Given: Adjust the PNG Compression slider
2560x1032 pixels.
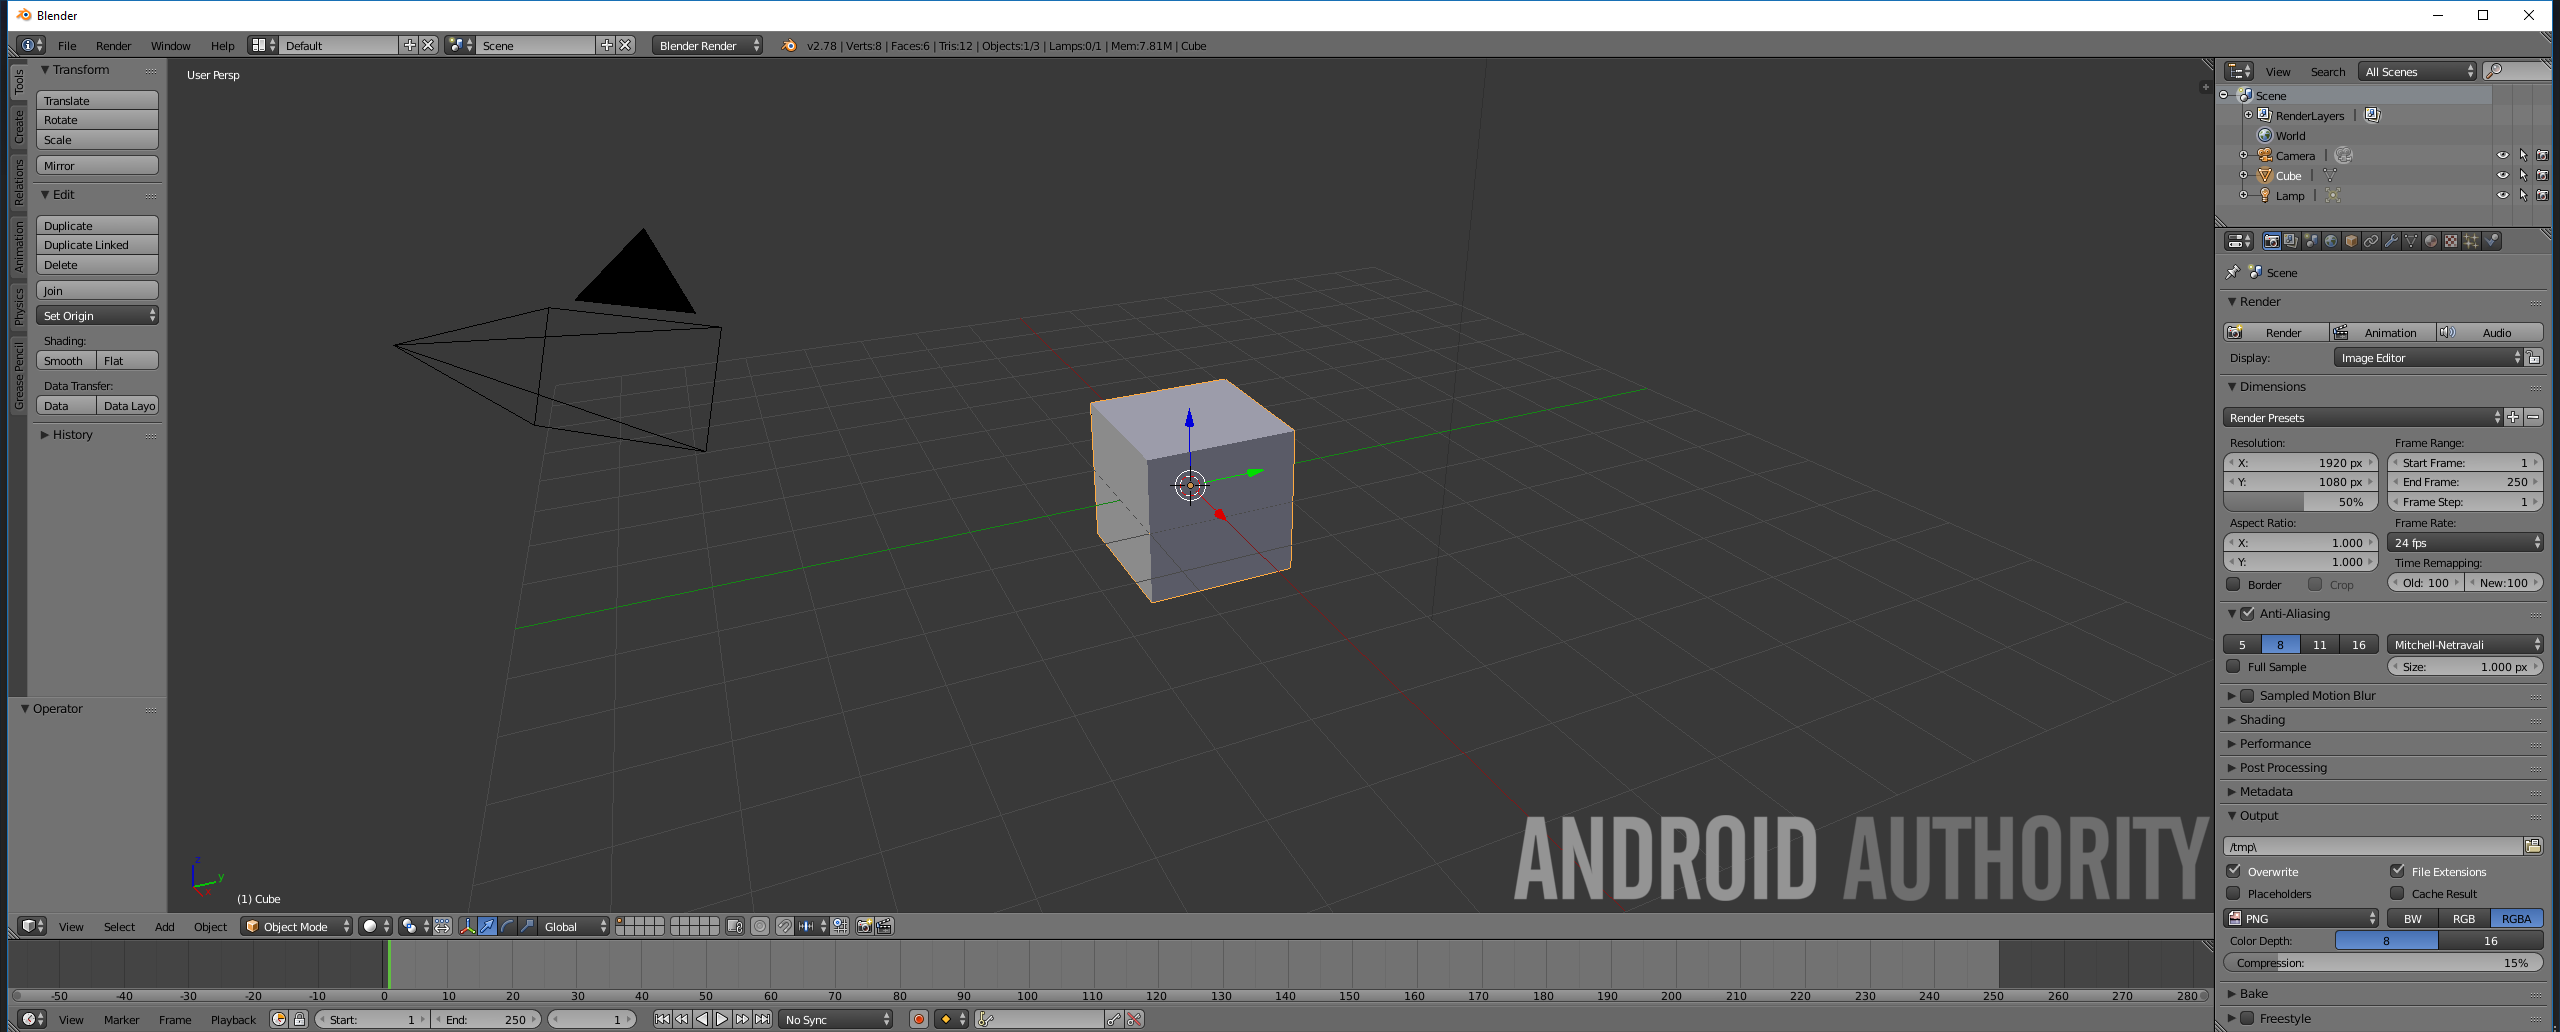Looking at the screenshot, I should pos(2382,962).
